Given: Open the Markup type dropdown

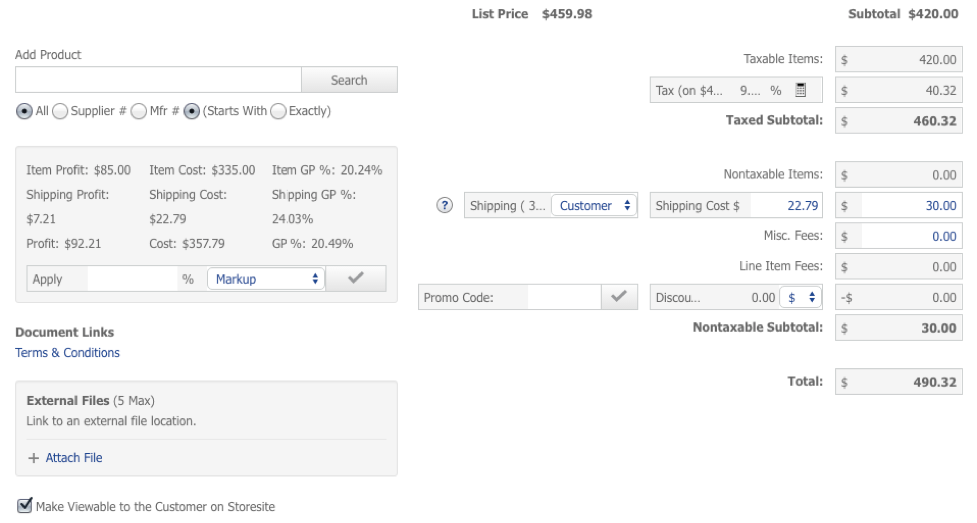Looking at the screenshot, I should point(267,279).
